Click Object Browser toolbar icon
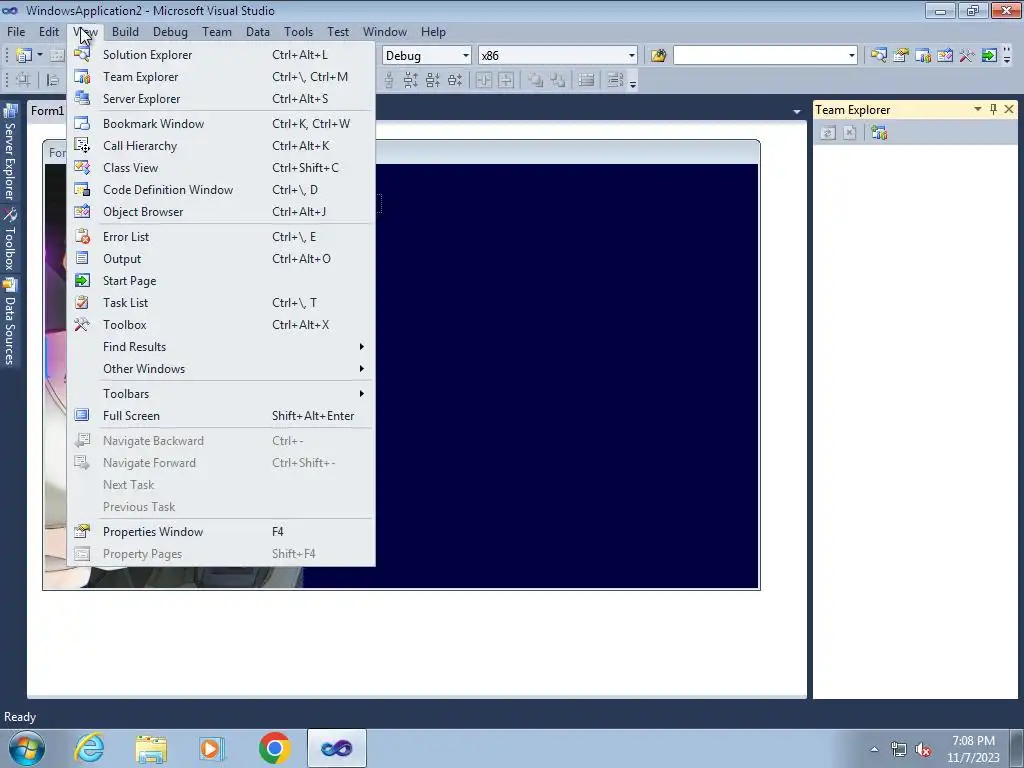 click(x=945, y=56)
